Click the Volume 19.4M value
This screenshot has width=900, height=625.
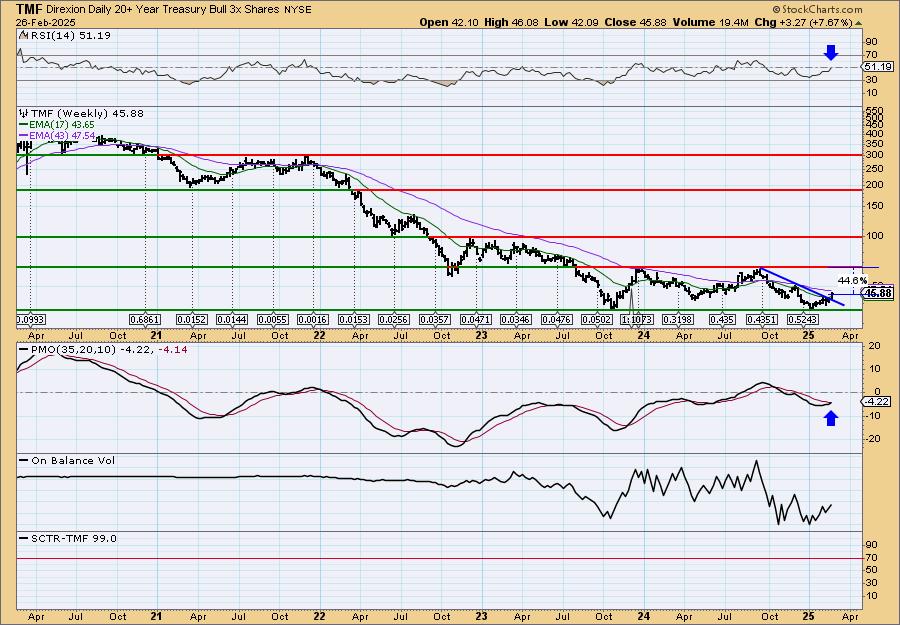[x=709, y=22]
